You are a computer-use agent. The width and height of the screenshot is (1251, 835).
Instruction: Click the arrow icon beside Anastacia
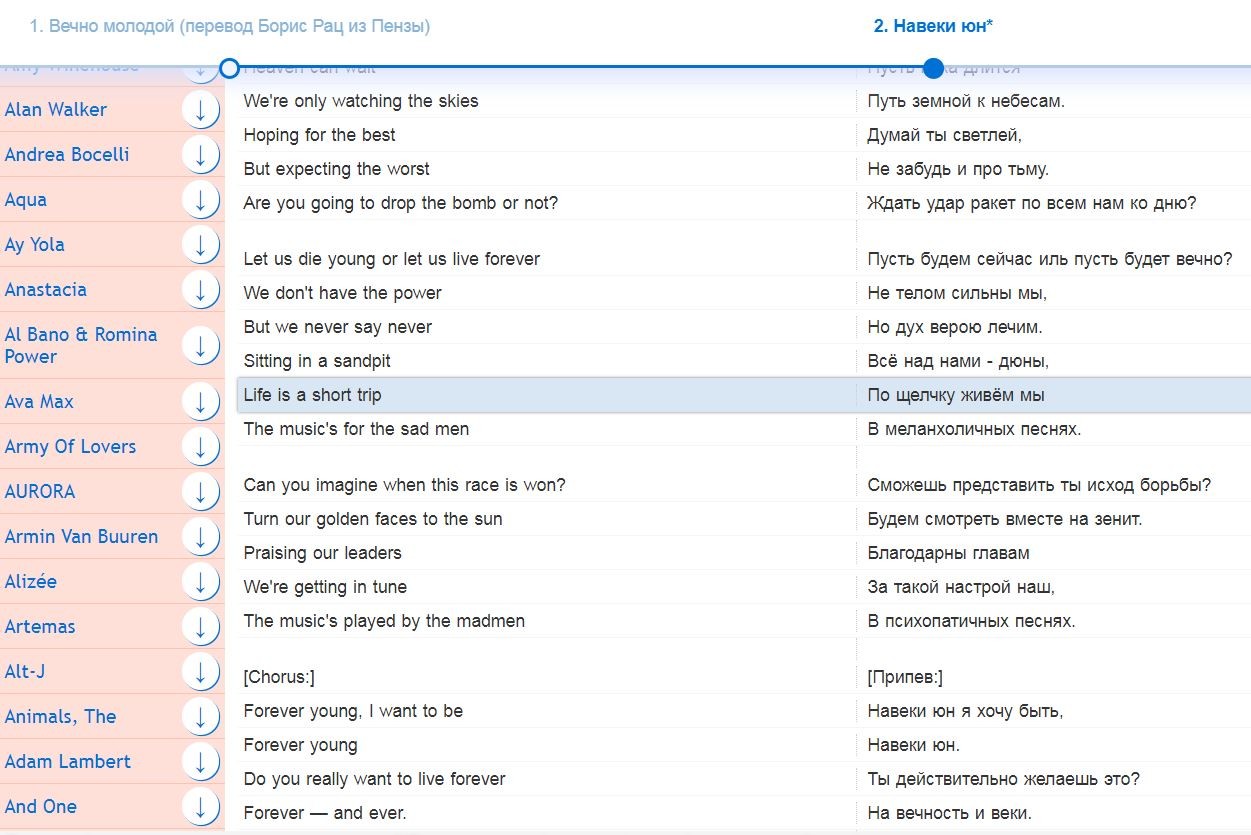(x=201, y=290)
